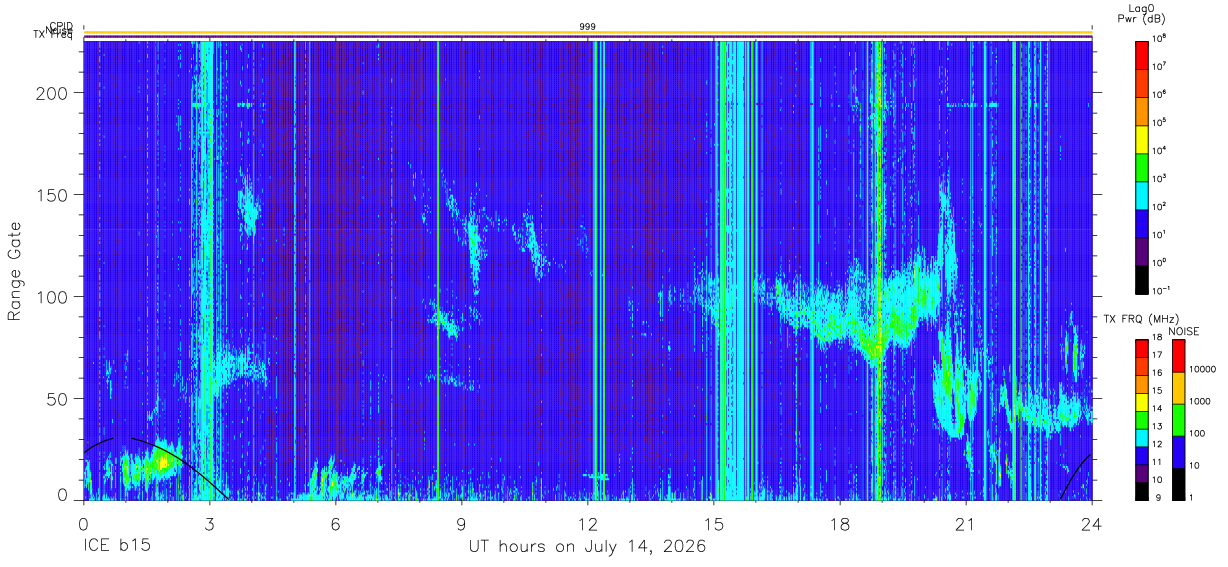Viewport: 1228px width, 567px height.
Task: Click the '9' tick on the UT hours axis
Action: [x=461, y=523]
